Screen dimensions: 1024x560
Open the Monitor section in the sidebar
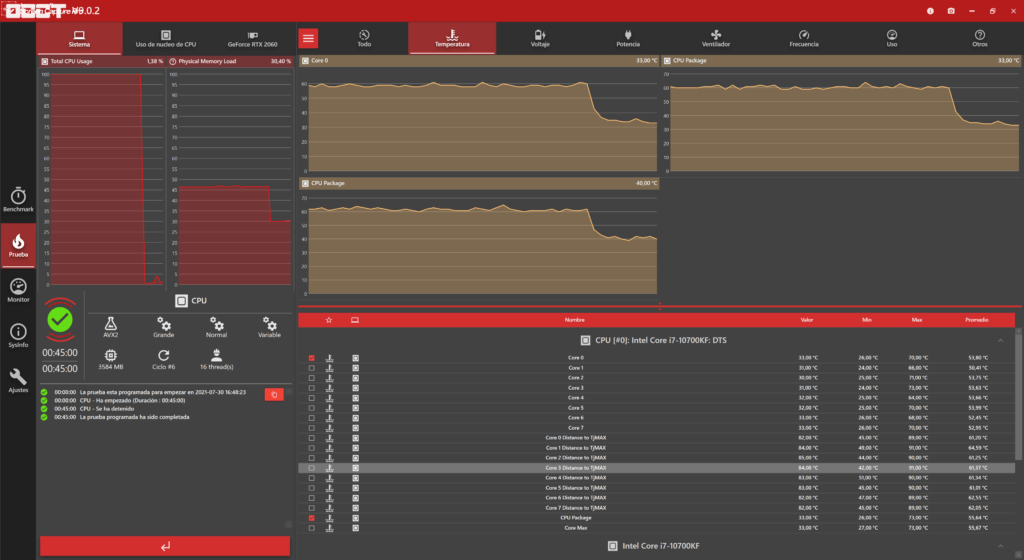[18, 290]
